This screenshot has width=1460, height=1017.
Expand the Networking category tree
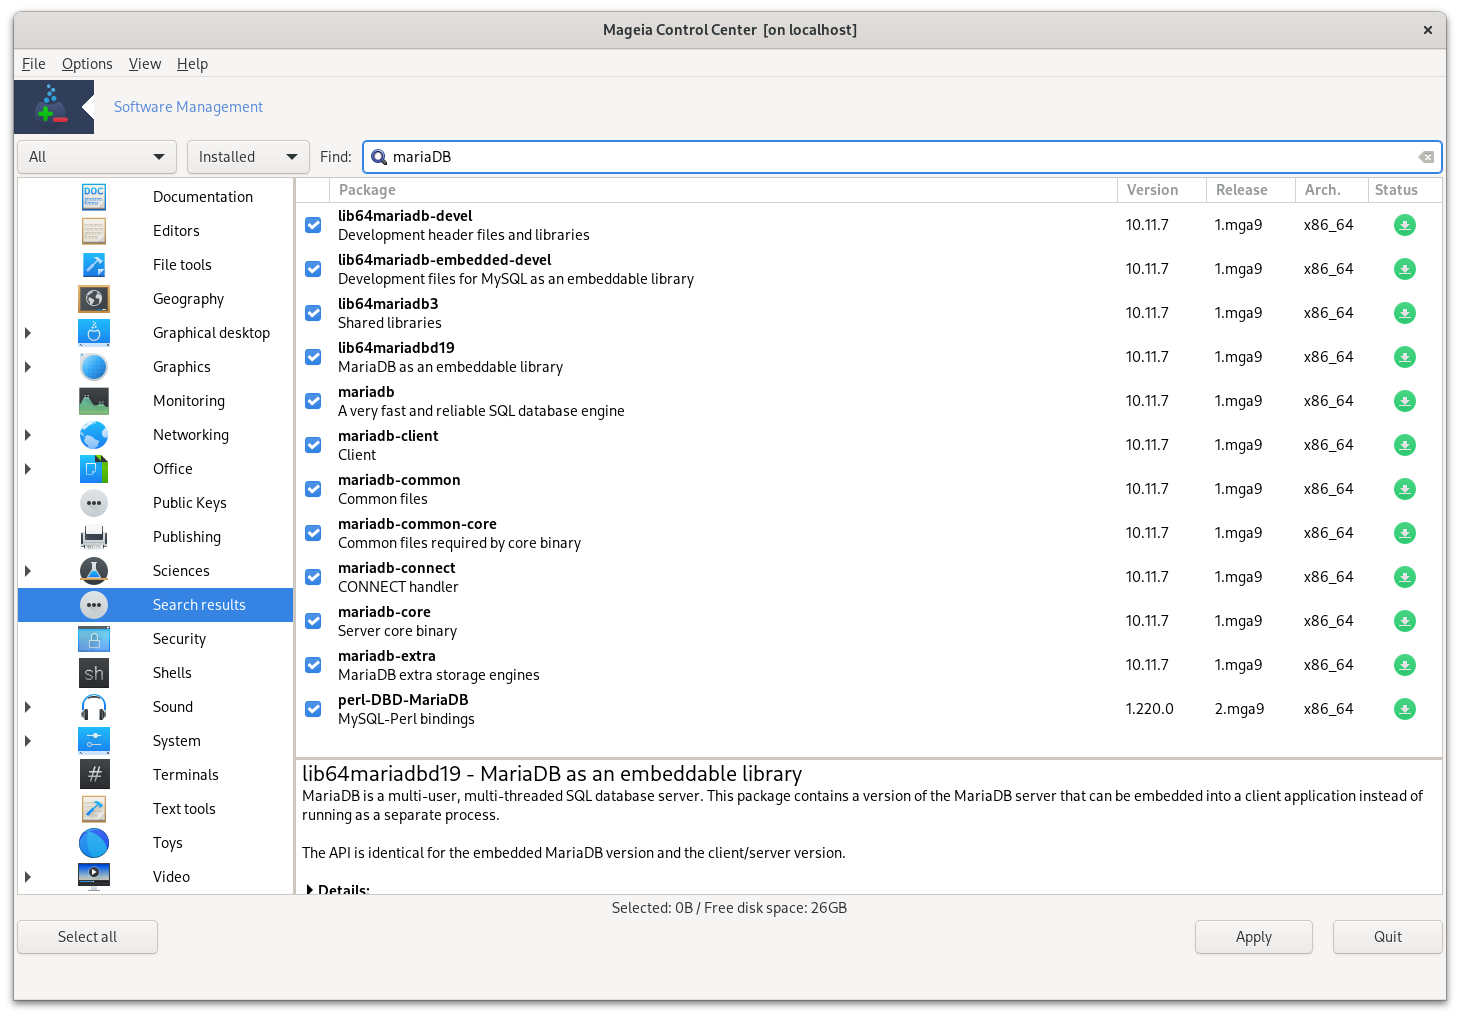[x=28, y=435]
